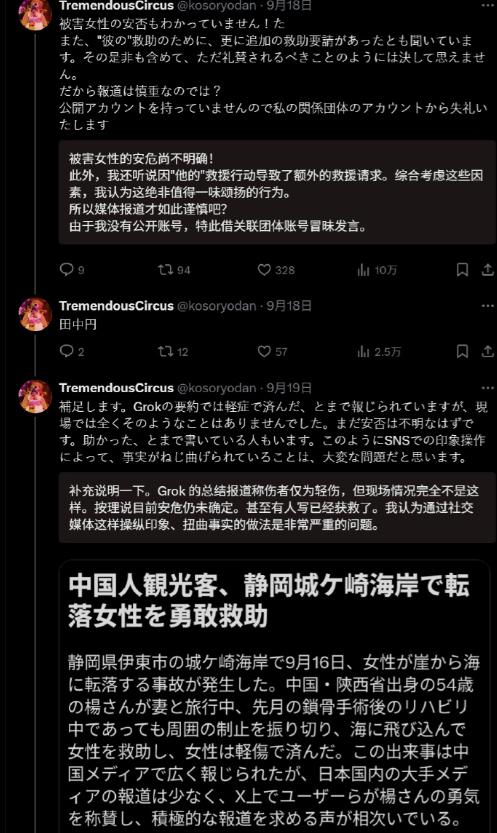Open @kosoryodan handle on the 9月19日 tweet
Screen dimensions: 497x833
tap(217, 387)
